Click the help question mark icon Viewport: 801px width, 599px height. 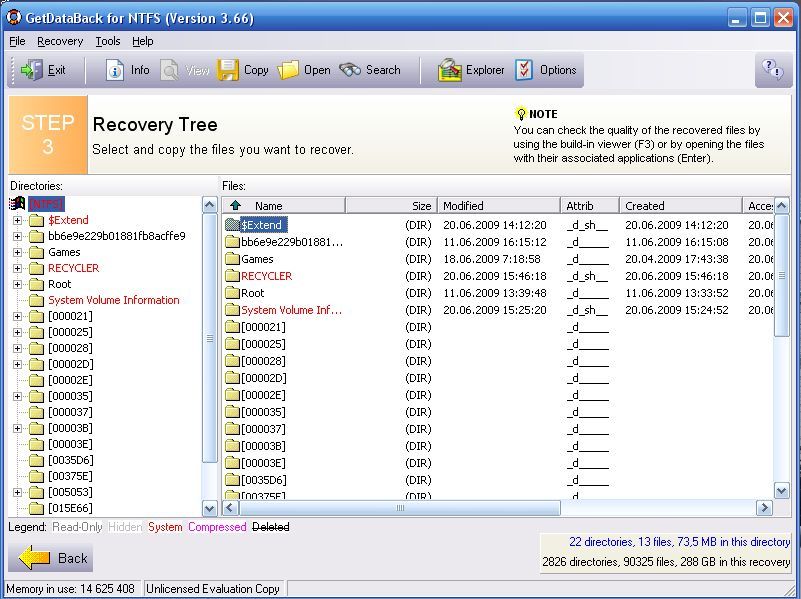(x=773, y=69)
